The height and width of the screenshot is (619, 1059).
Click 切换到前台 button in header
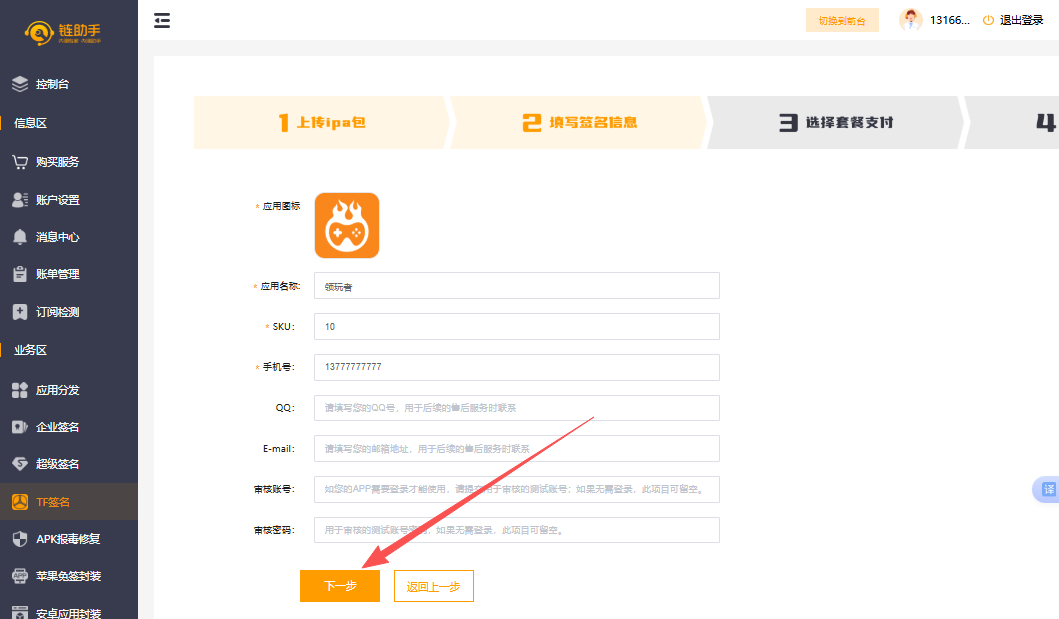pos(842,20)
